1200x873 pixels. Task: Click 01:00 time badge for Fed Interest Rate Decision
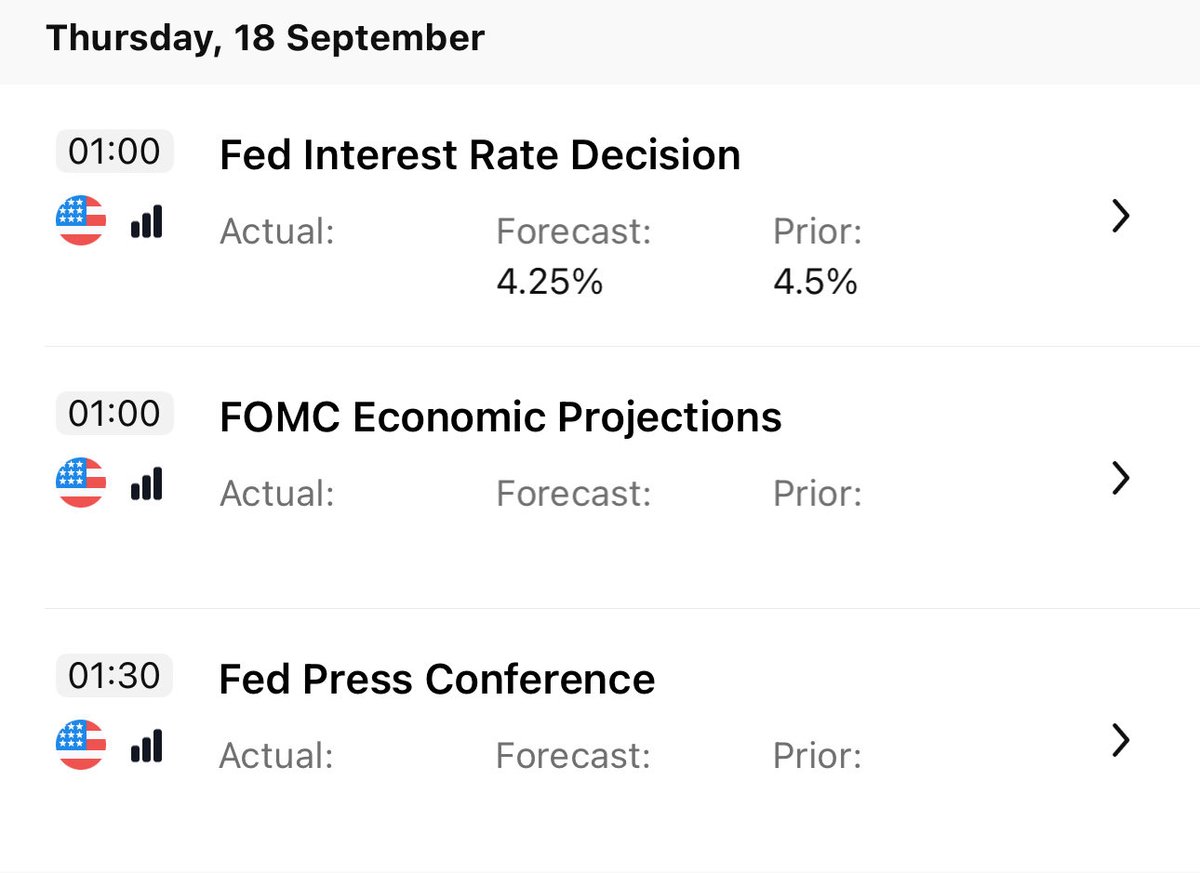[114, 152]
